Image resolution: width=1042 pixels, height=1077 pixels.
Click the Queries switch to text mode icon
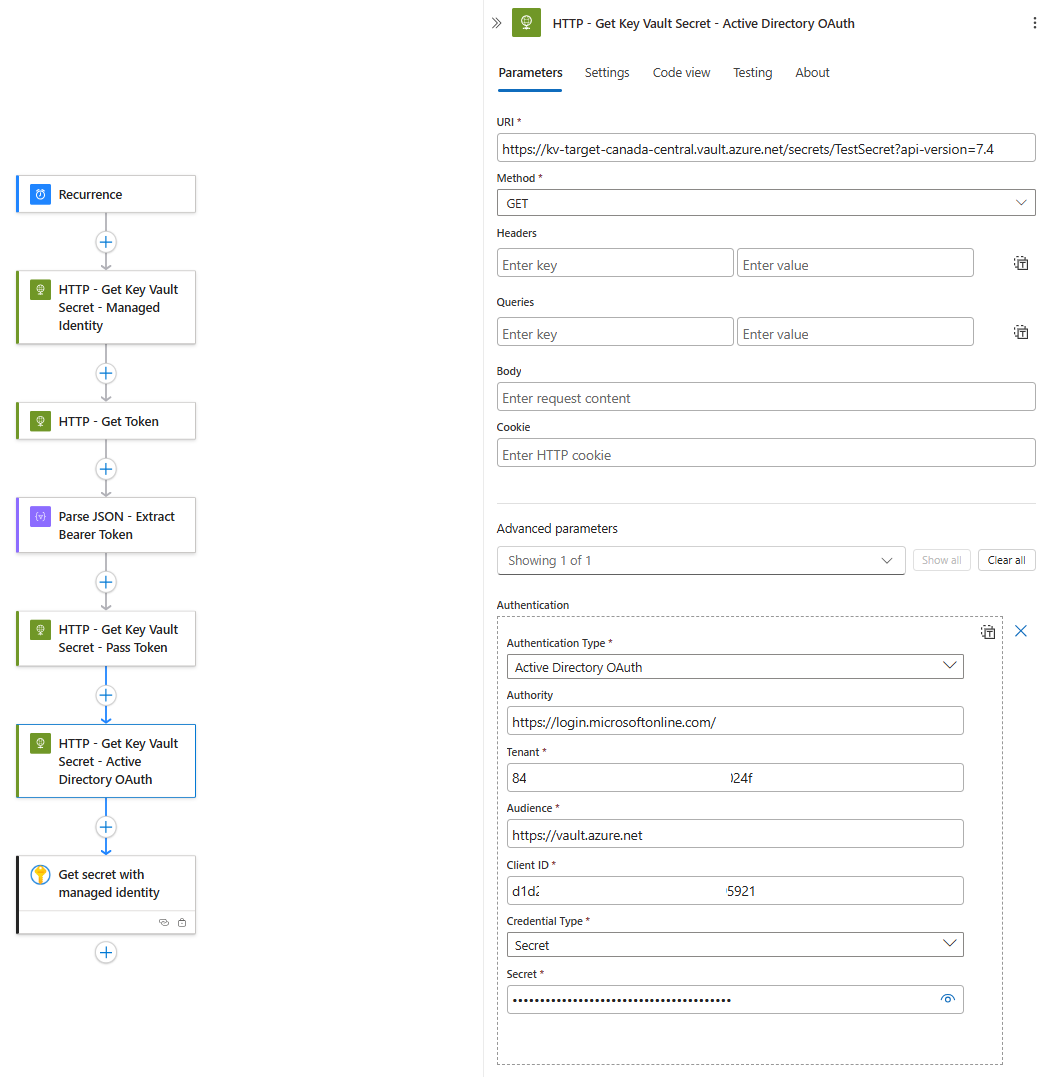1020,332
